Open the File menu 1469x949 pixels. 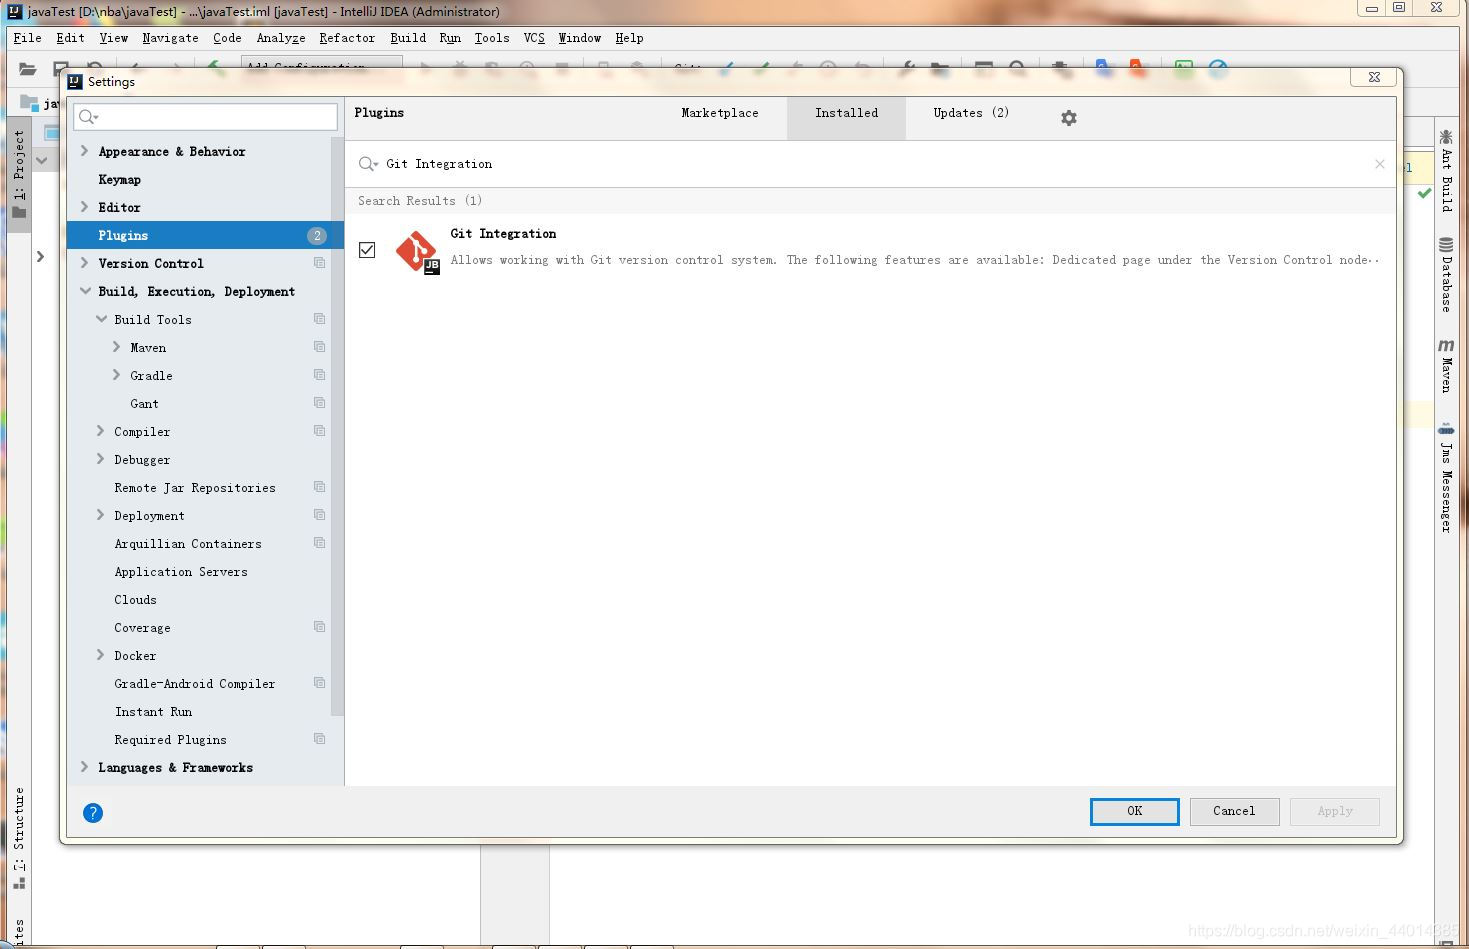point(27,38)
